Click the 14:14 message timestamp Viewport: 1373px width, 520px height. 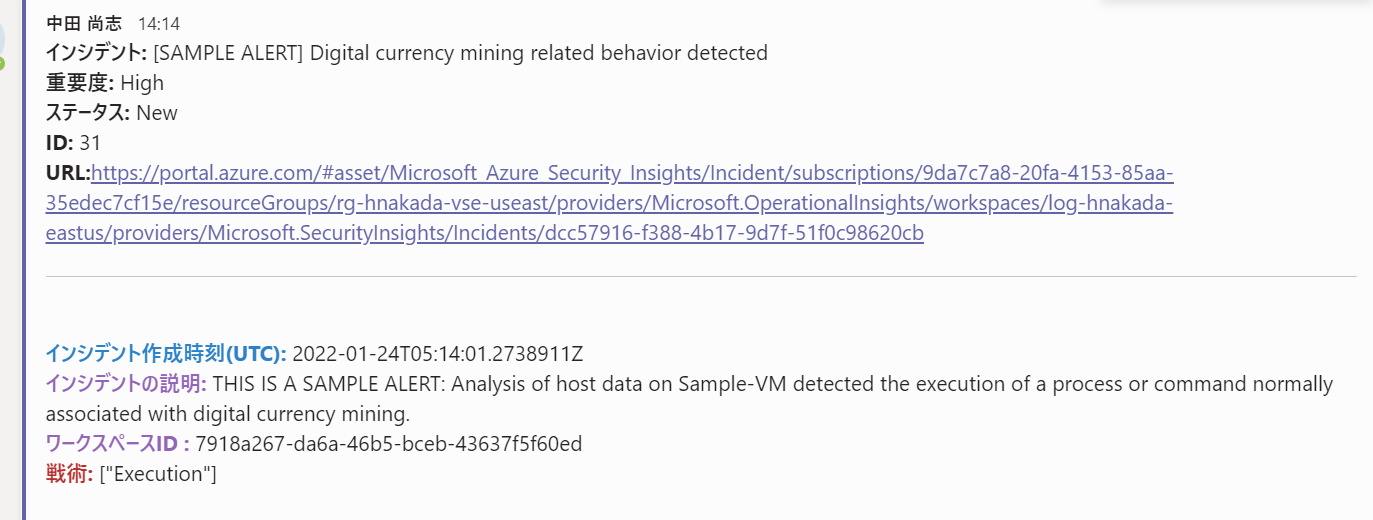[159, 23]
